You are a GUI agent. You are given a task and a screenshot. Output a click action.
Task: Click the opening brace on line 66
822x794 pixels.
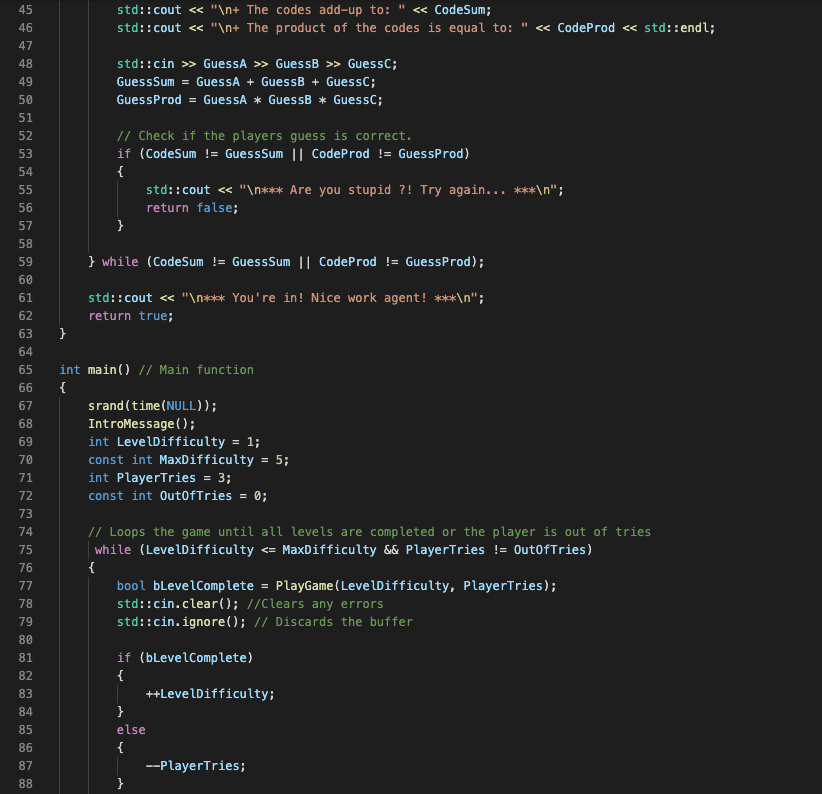click(x=62, y=388)
